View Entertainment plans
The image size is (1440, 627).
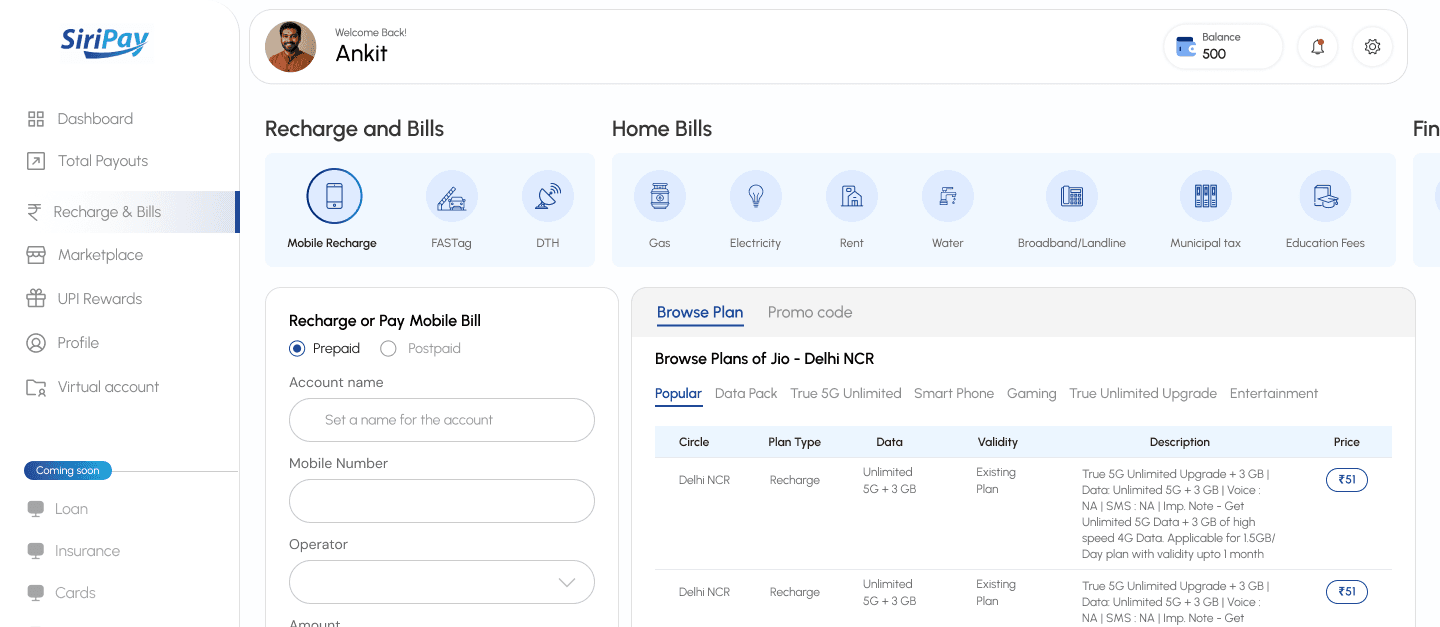(x=1274, y=393)
